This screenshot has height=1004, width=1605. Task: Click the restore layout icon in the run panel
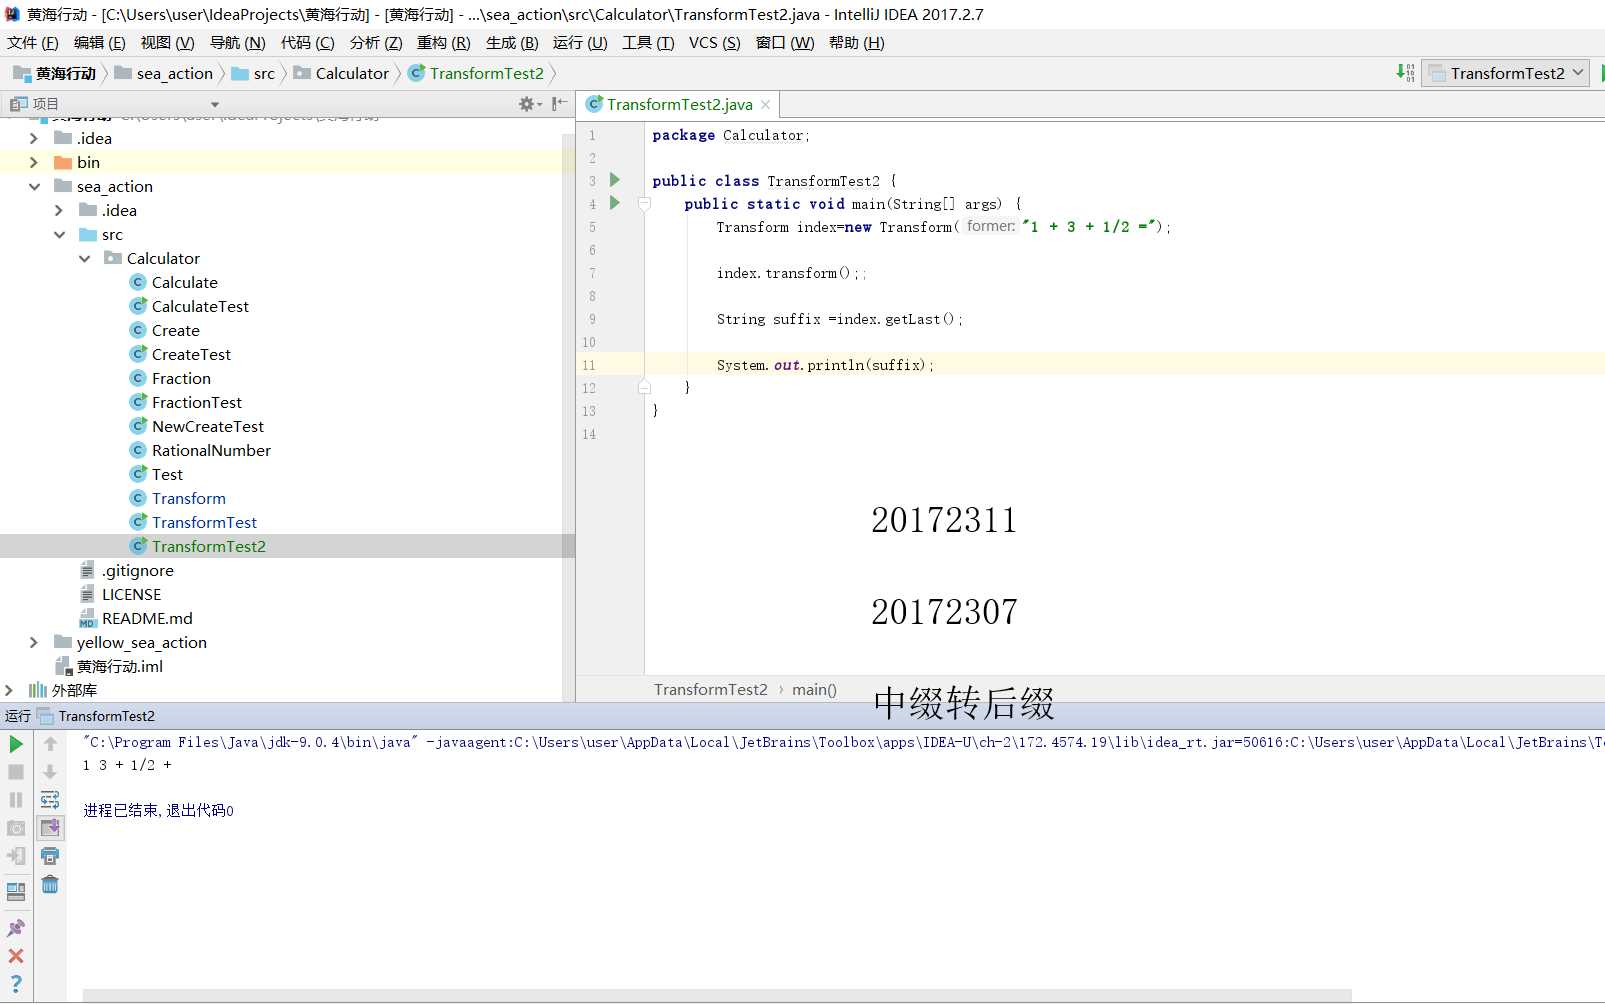(x=16, y=891)
